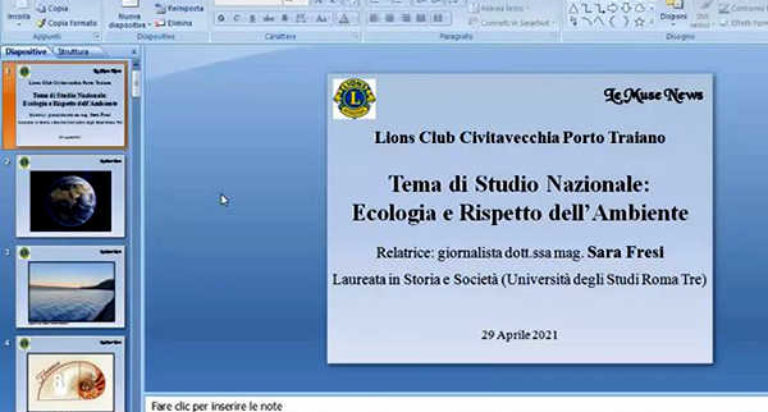
Task: Open the Appunti group dialog launcher
Action: [96, 36]
